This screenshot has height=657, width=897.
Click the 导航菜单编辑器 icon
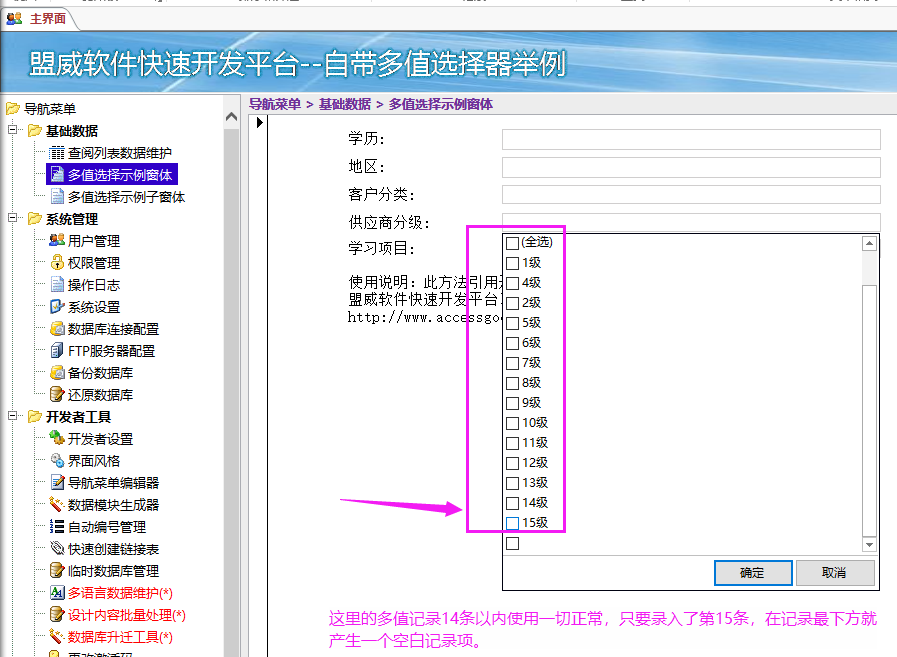click(x=57, y=482)
